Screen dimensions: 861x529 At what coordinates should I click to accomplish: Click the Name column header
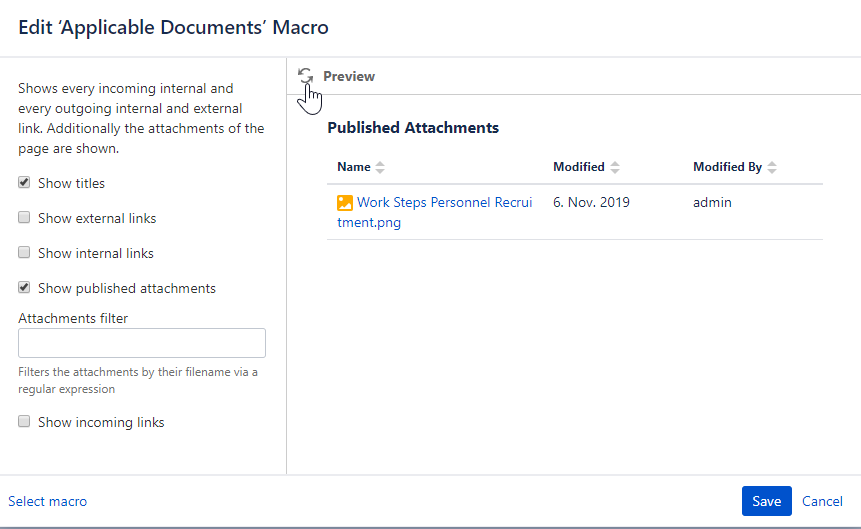pyautogui.click(x=354, y=167)
